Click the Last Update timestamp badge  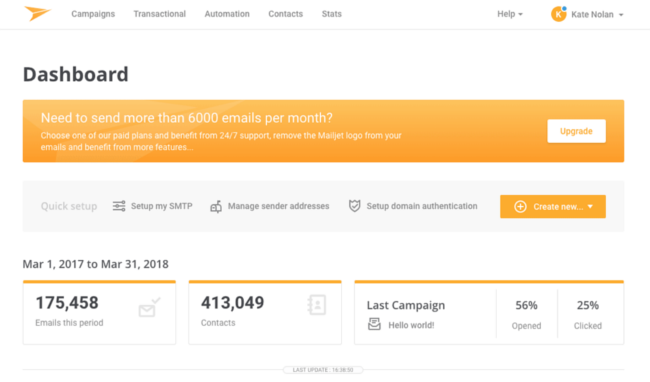click(x=323, y=370)
